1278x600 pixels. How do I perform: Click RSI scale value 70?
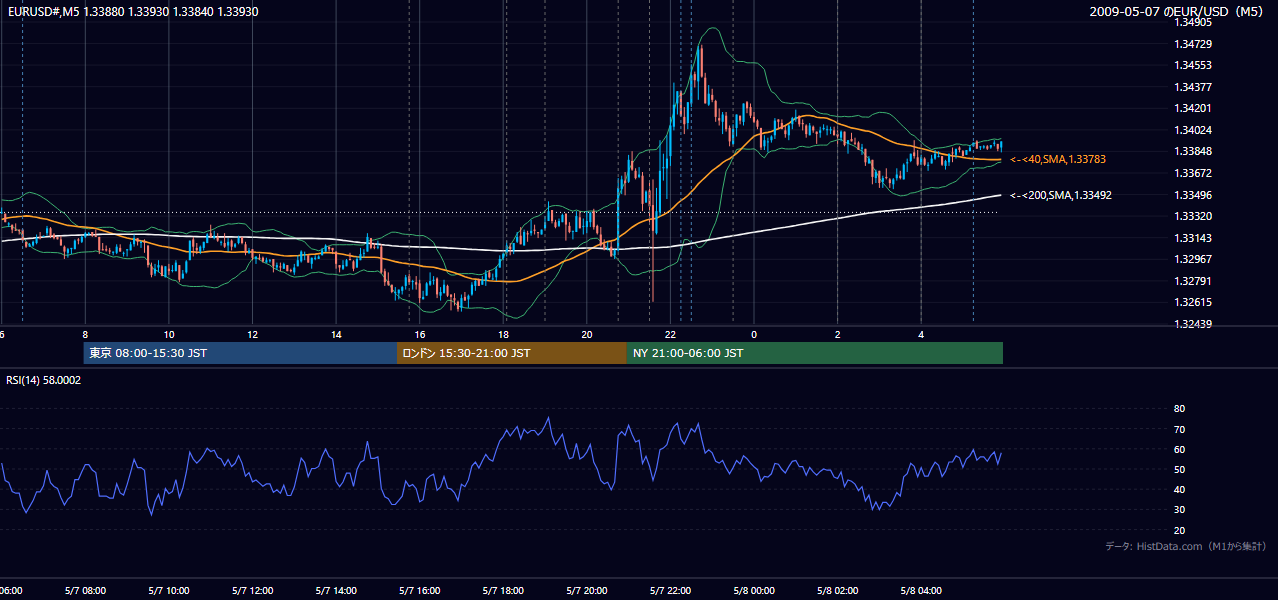pyautogui.click(x=1179, y=429)
